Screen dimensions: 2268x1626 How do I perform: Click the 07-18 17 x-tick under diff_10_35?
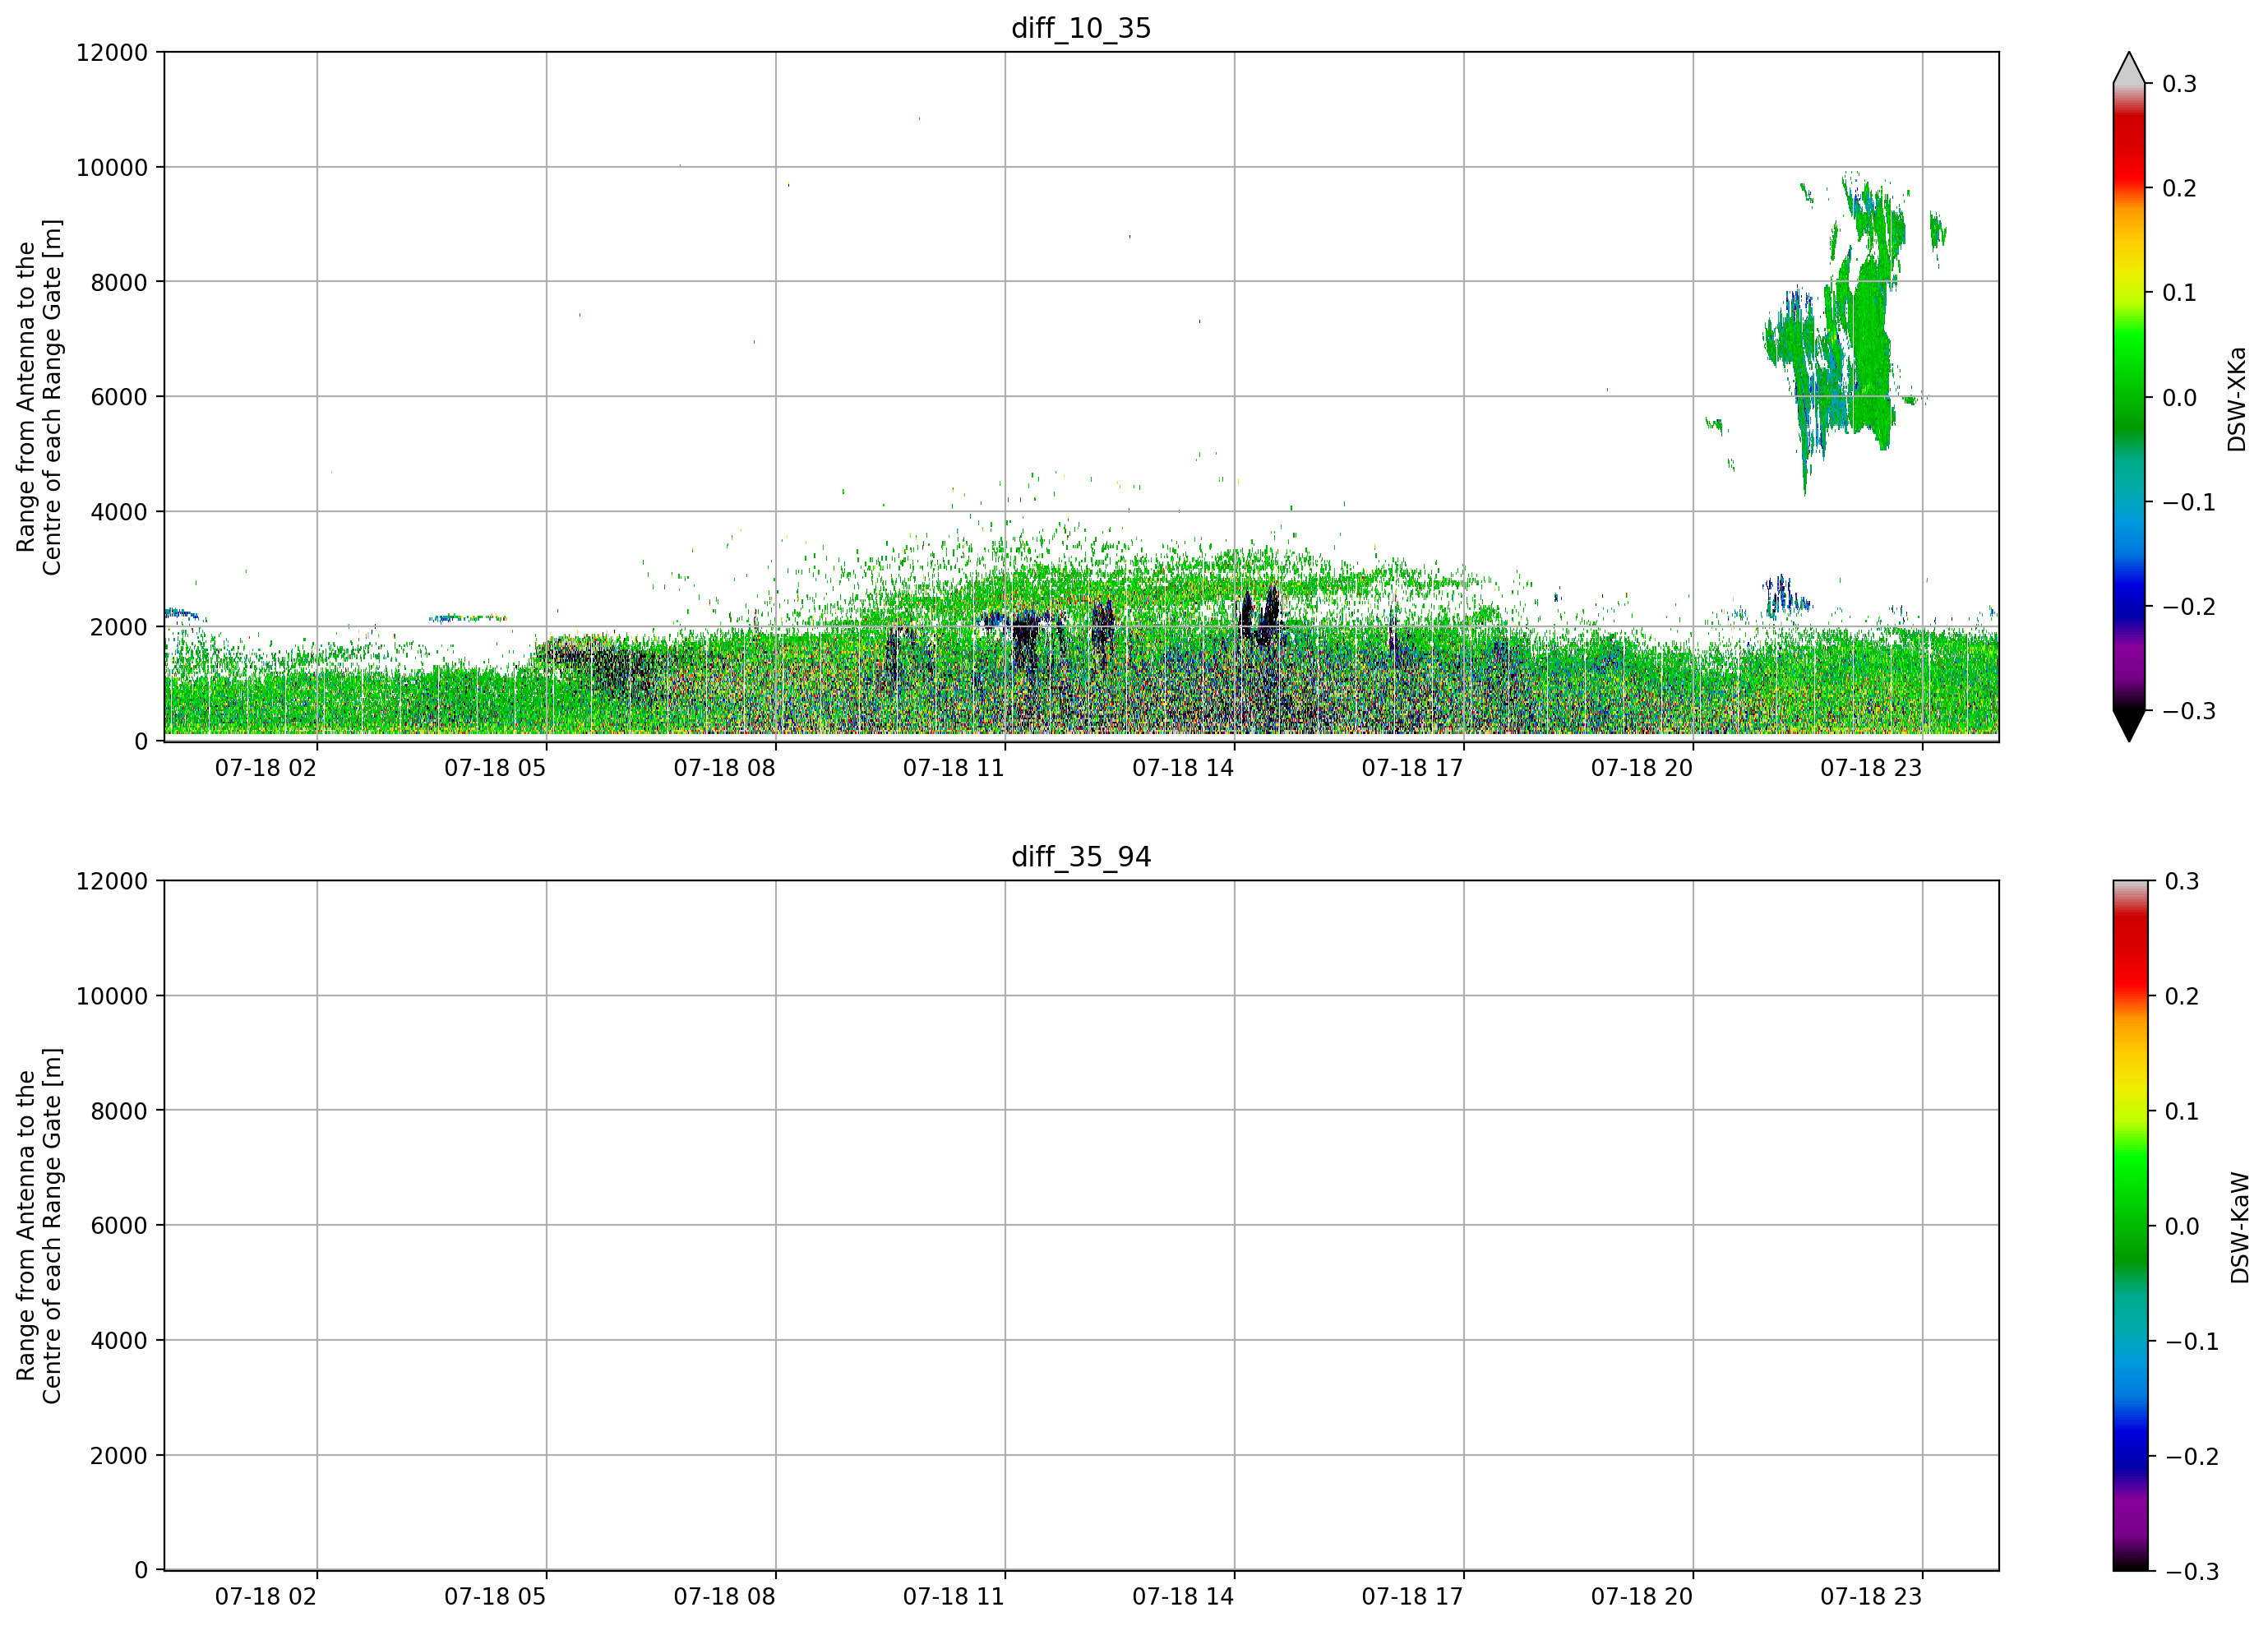(1412, 768)
